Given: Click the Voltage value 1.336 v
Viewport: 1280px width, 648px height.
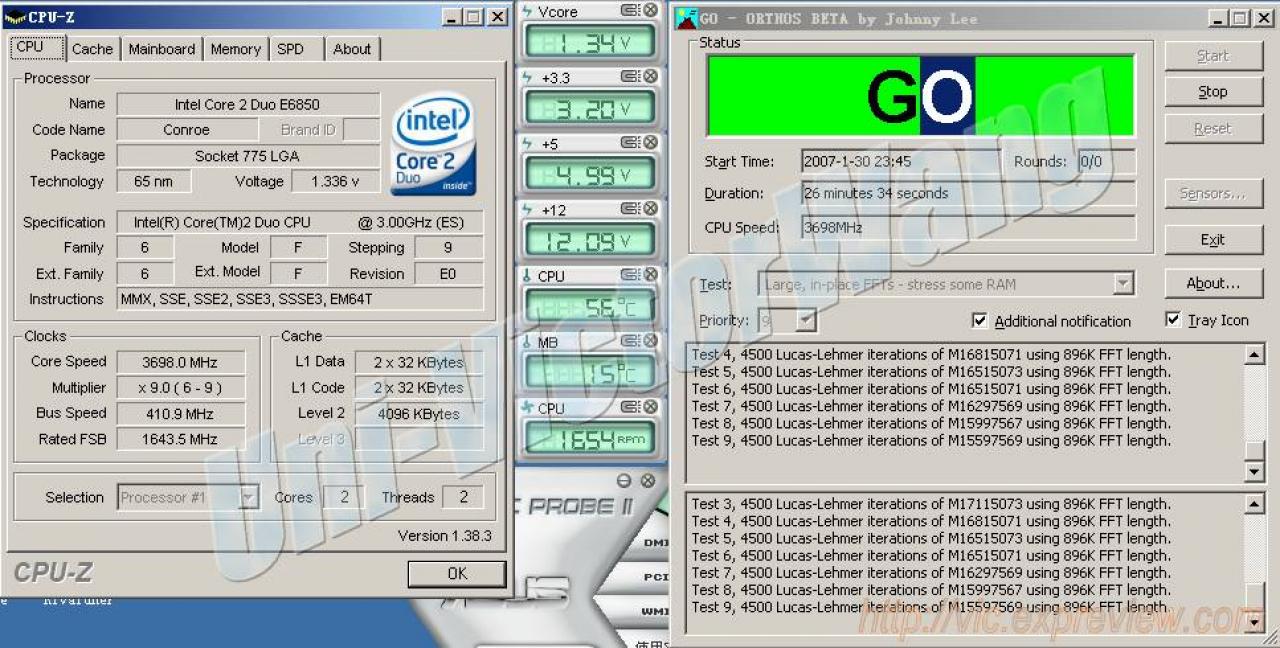Looking at the screenshot, I should (335, 181).
